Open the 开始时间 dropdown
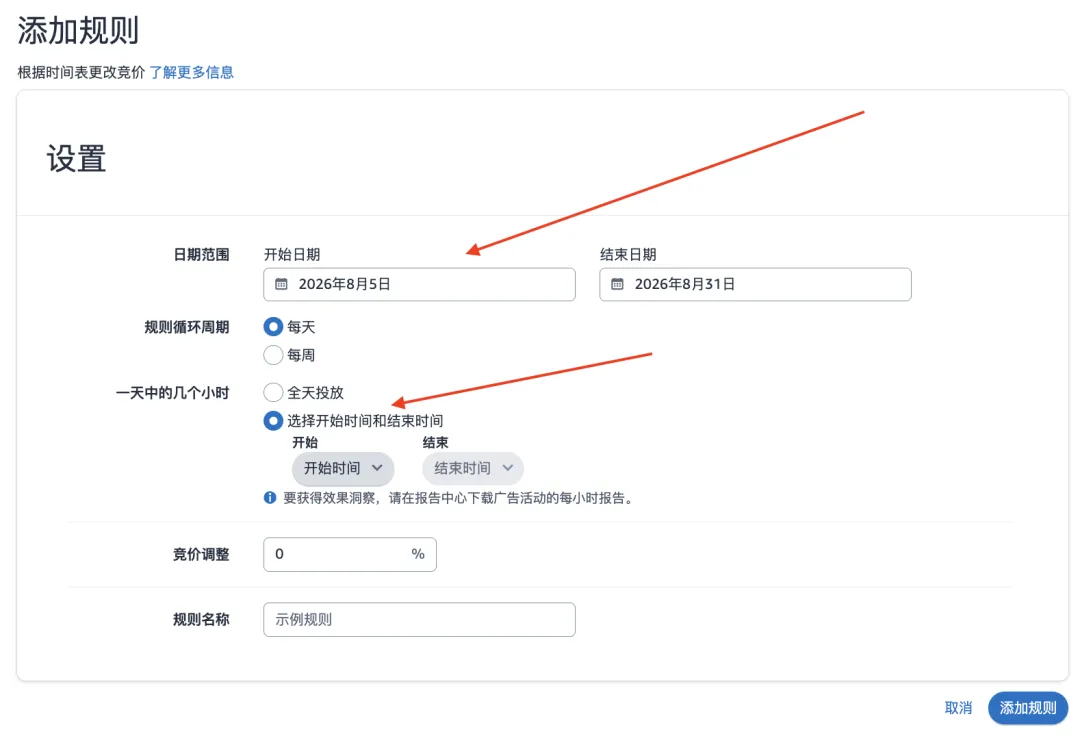This screenshot has height=734, width=1080. [x=343, y=469]
